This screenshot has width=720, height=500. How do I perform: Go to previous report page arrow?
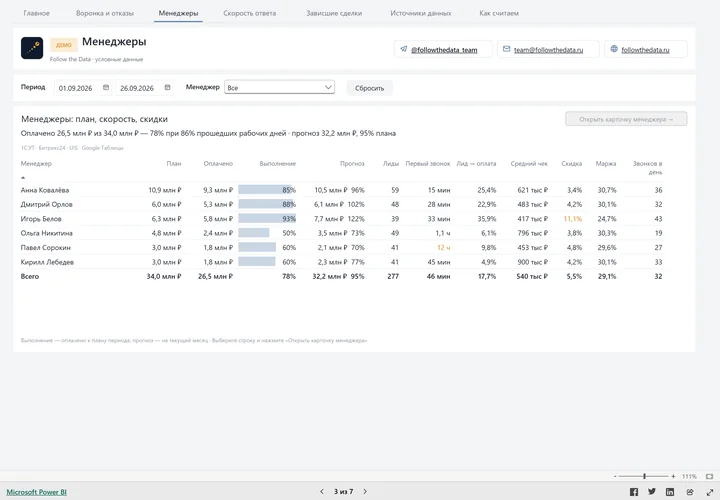322,491
